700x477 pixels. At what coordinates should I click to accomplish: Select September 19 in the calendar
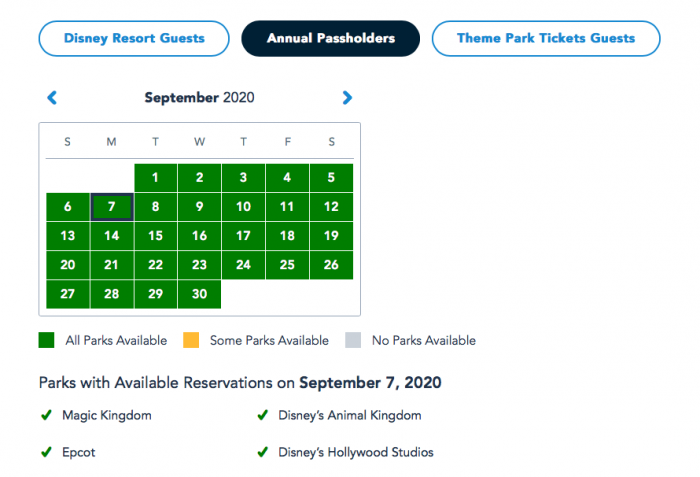point(331,236)
